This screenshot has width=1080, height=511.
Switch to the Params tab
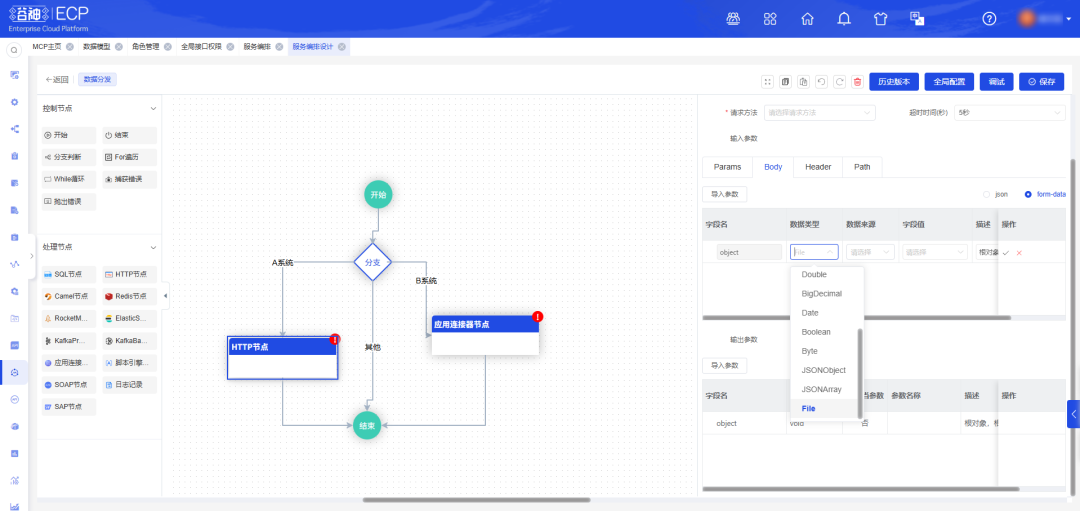point(727,167)
